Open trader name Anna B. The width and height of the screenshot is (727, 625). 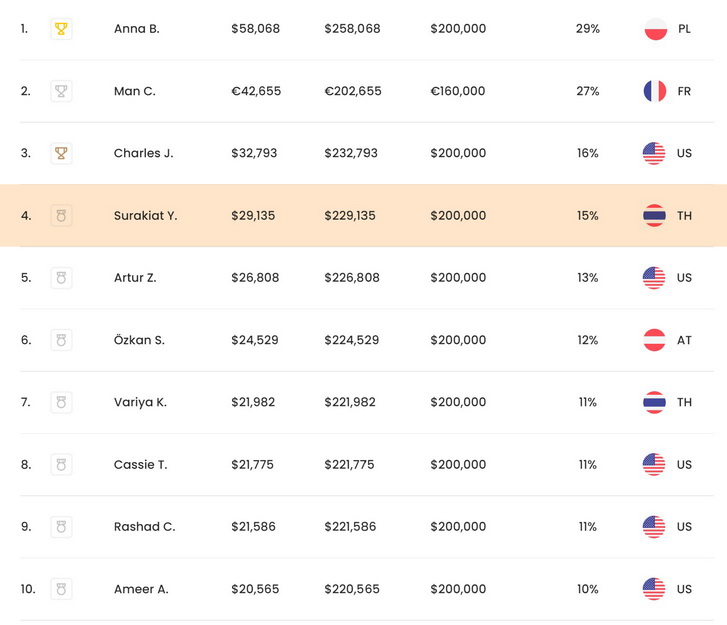click(x=137, y=29)
